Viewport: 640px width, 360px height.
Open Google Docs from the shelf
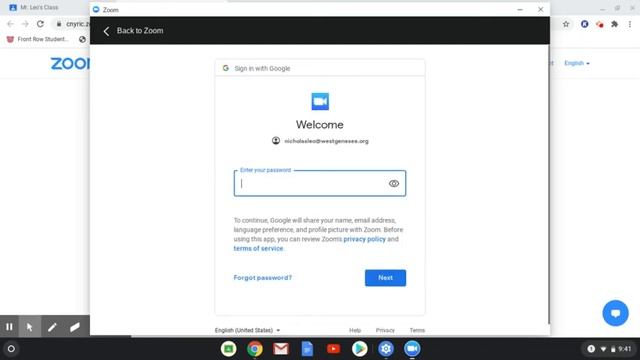coord(307,349)
